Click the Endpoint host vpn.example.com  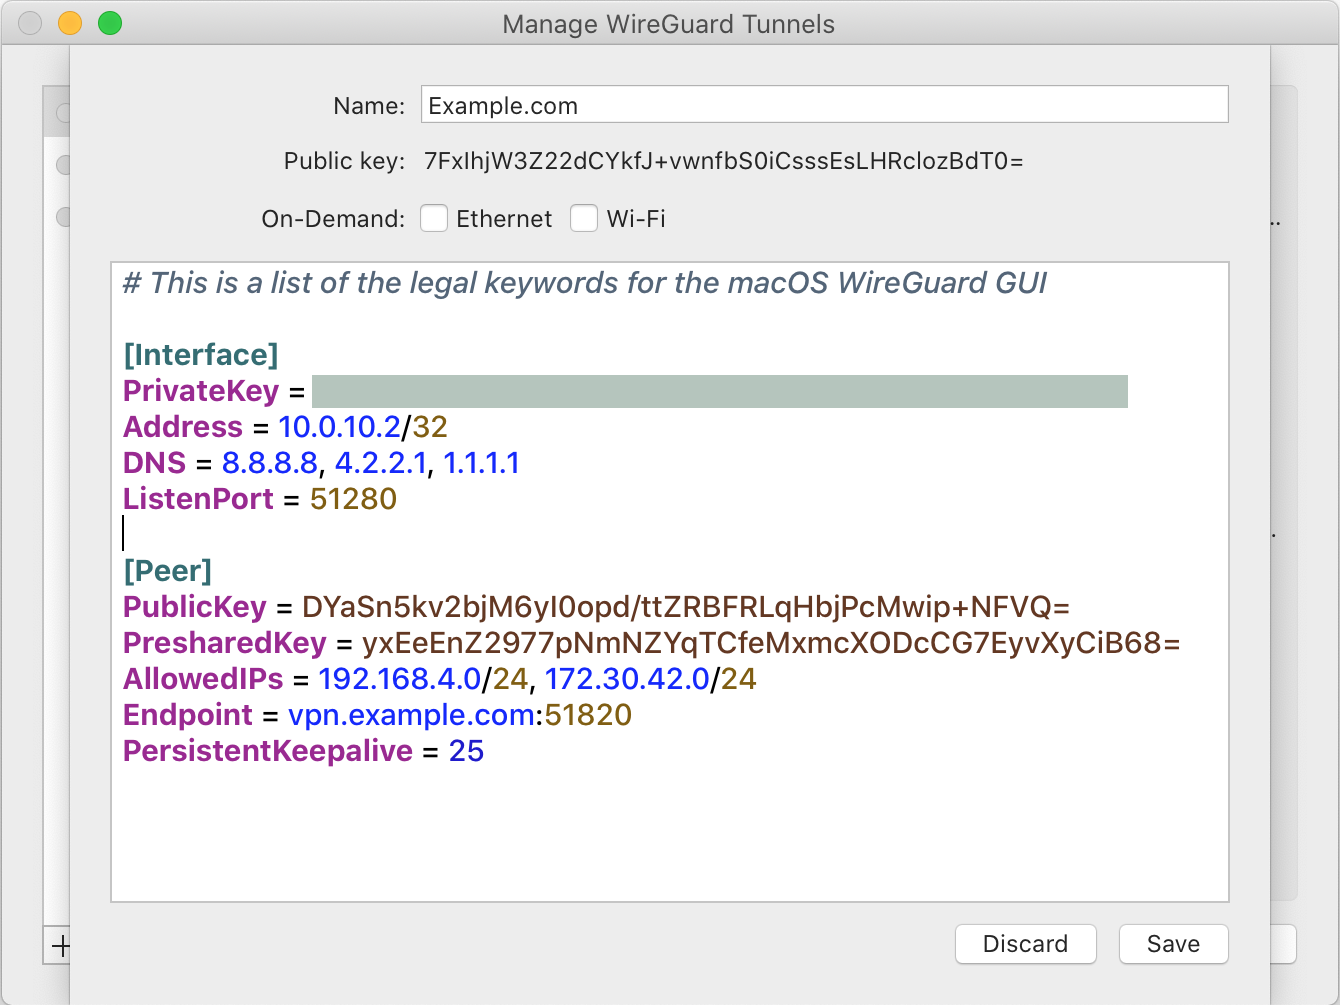coord(412,715)
